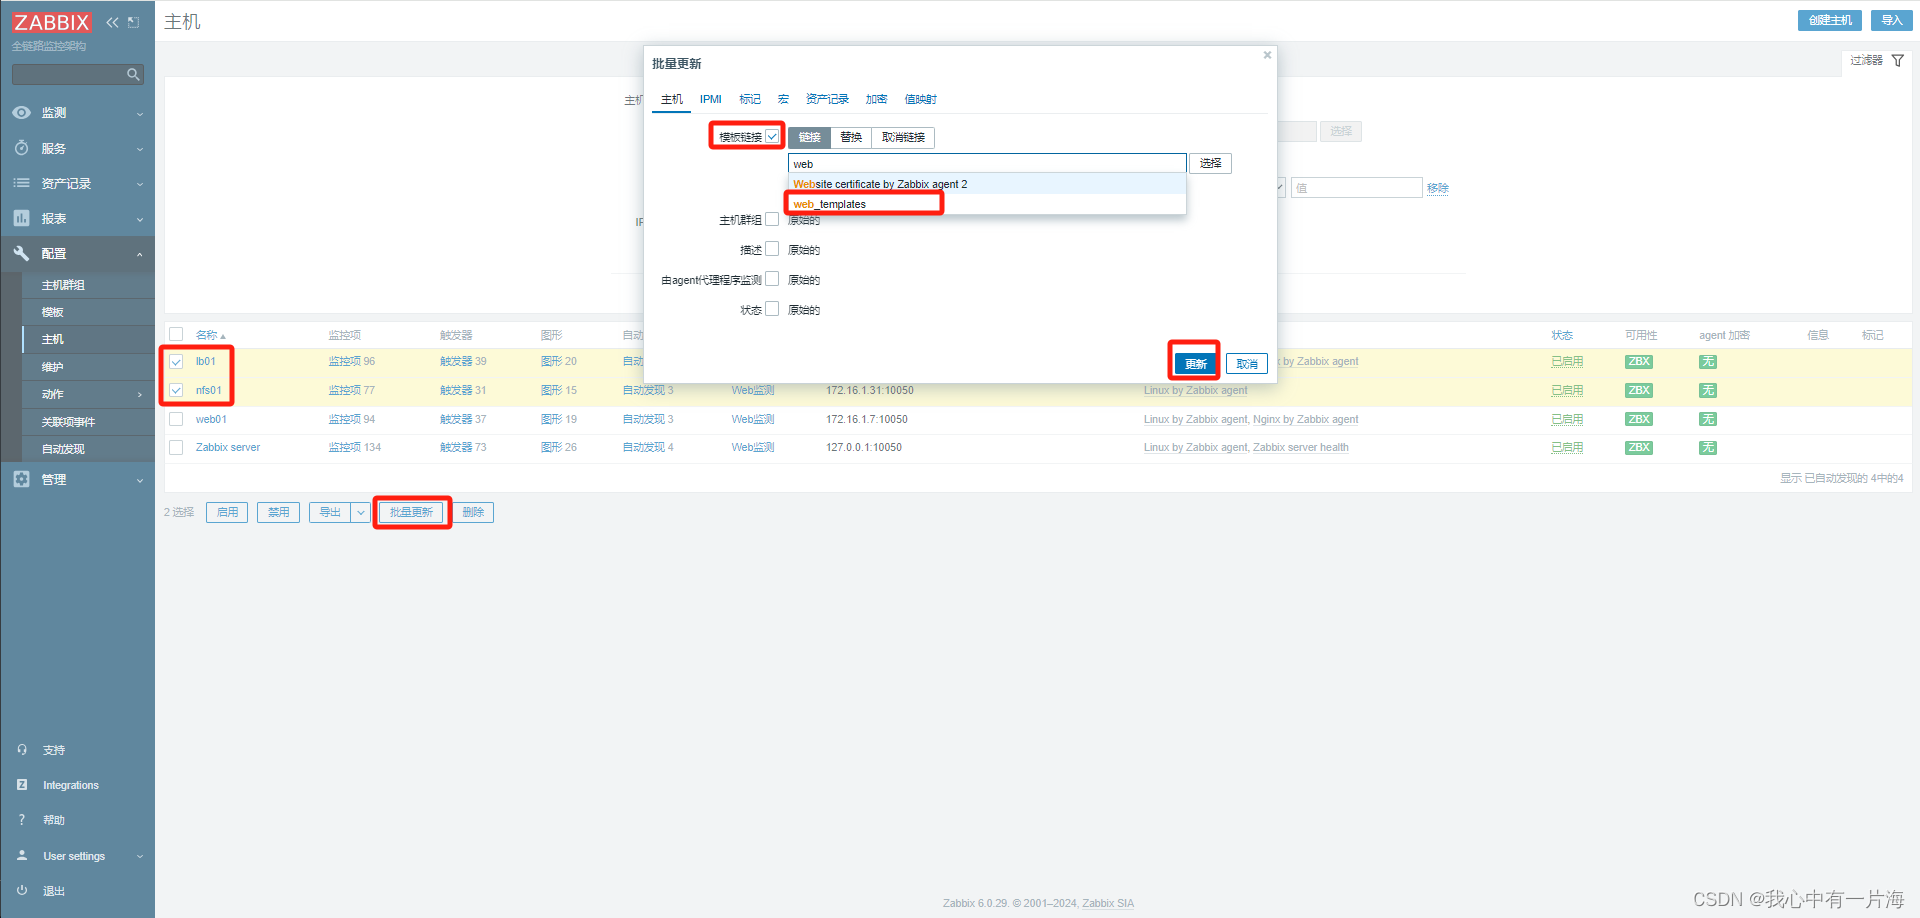This screenshot has width=1920, height=918.
Task: Sort hosts by name column header
Action: tap(210, 335)
